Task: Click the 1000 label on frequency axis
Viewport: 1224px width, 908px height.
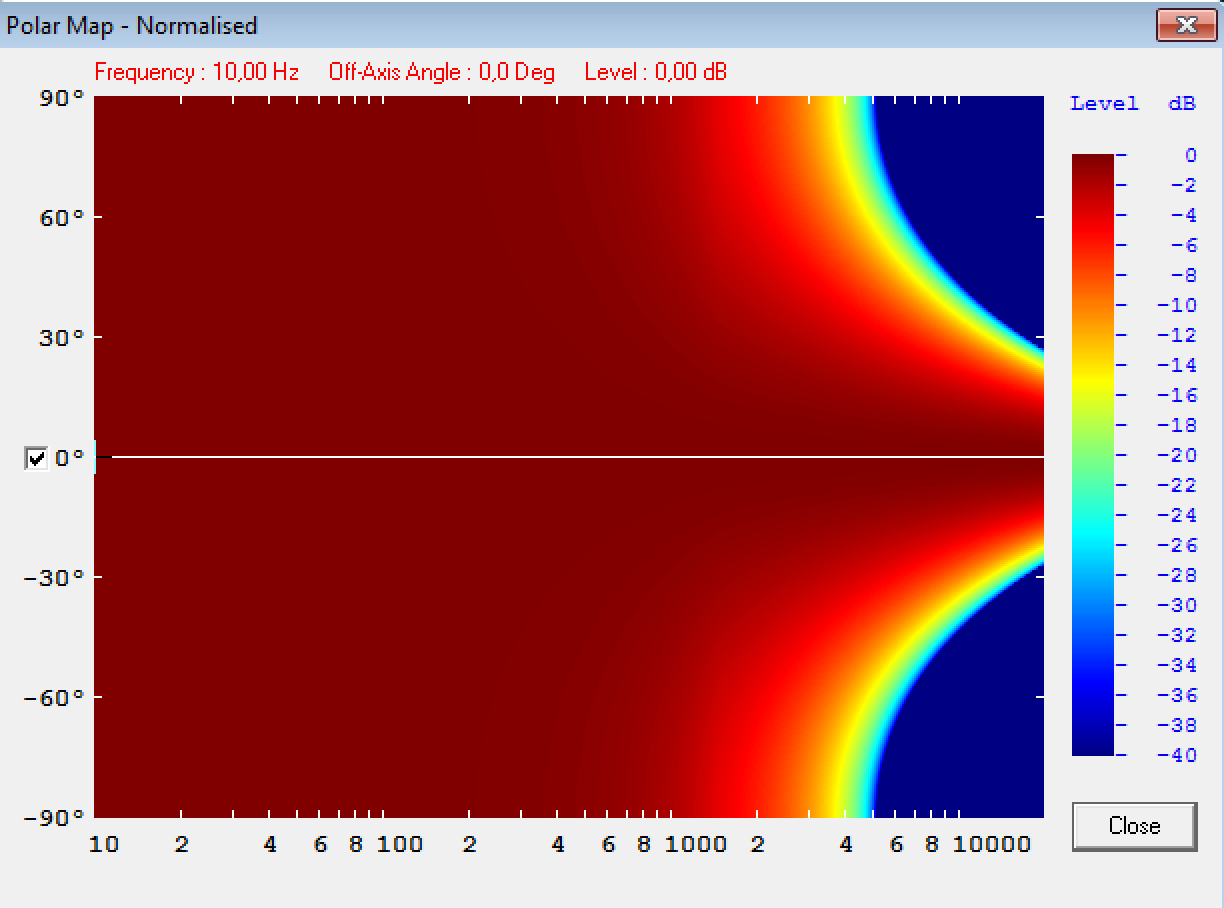Action: pyautogui.click(x=696, y=845)
